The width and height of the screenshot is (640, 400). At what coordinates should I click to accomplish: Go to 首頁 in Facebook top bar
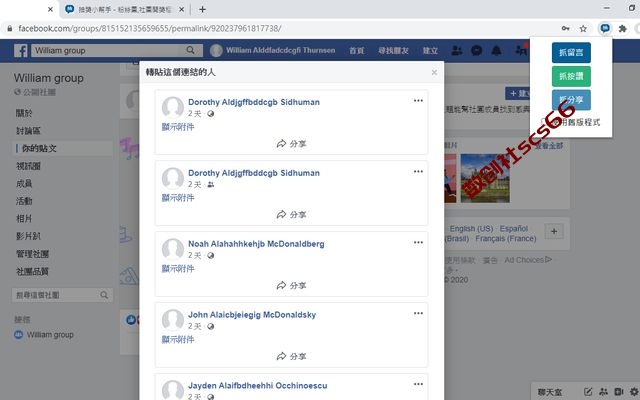[x=356, y=51]
